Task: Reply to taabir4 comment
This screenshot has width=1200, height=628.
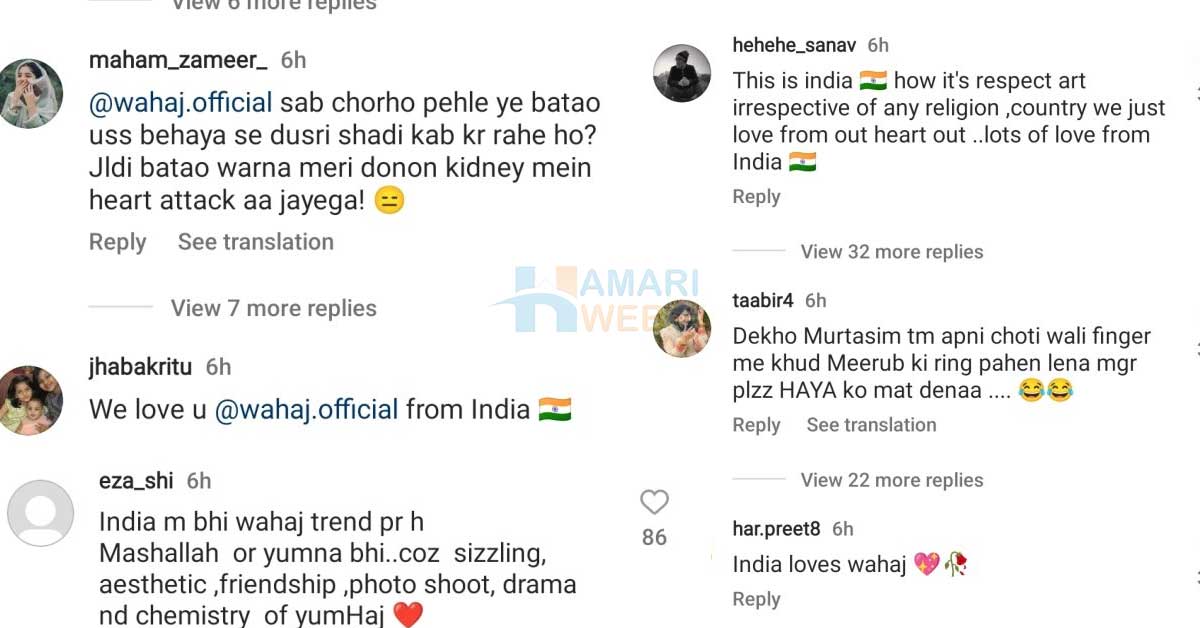Action: point(756,425)
